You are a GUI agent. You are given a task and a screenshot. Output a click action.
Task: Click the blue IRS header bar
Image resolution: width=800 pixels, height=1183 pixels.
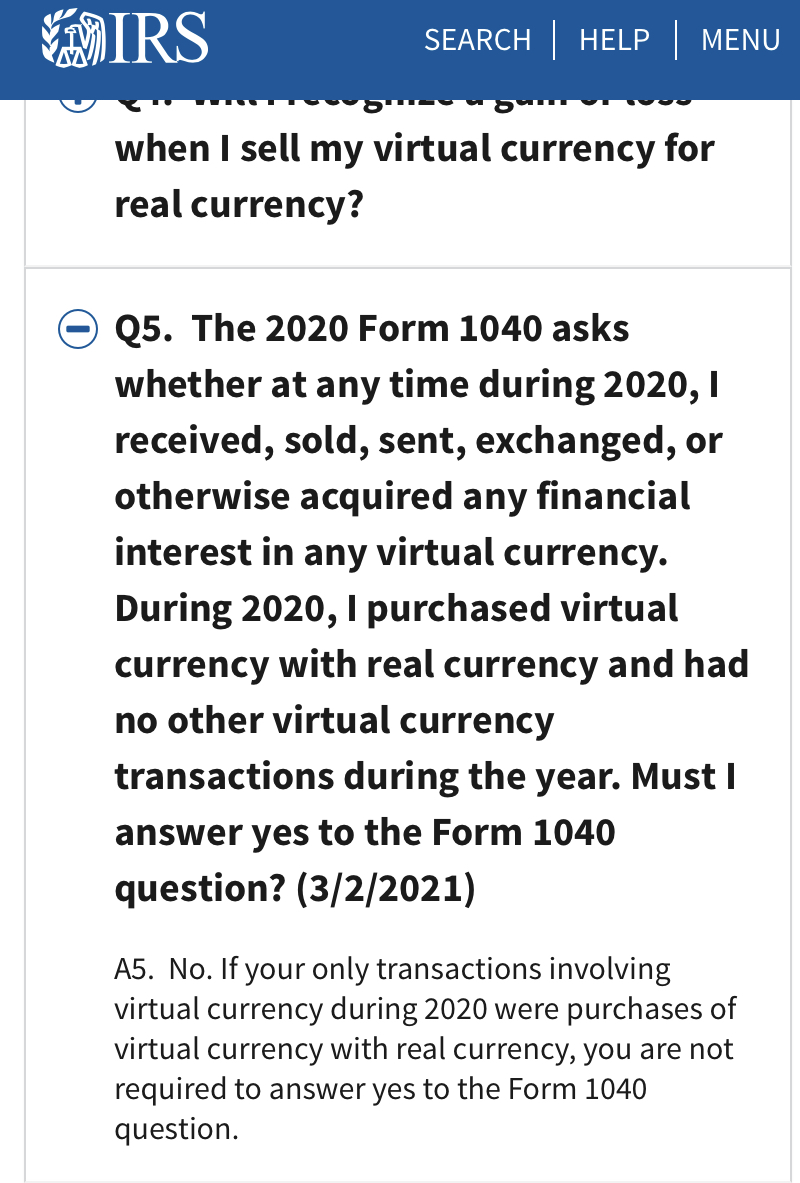point(400,50)
